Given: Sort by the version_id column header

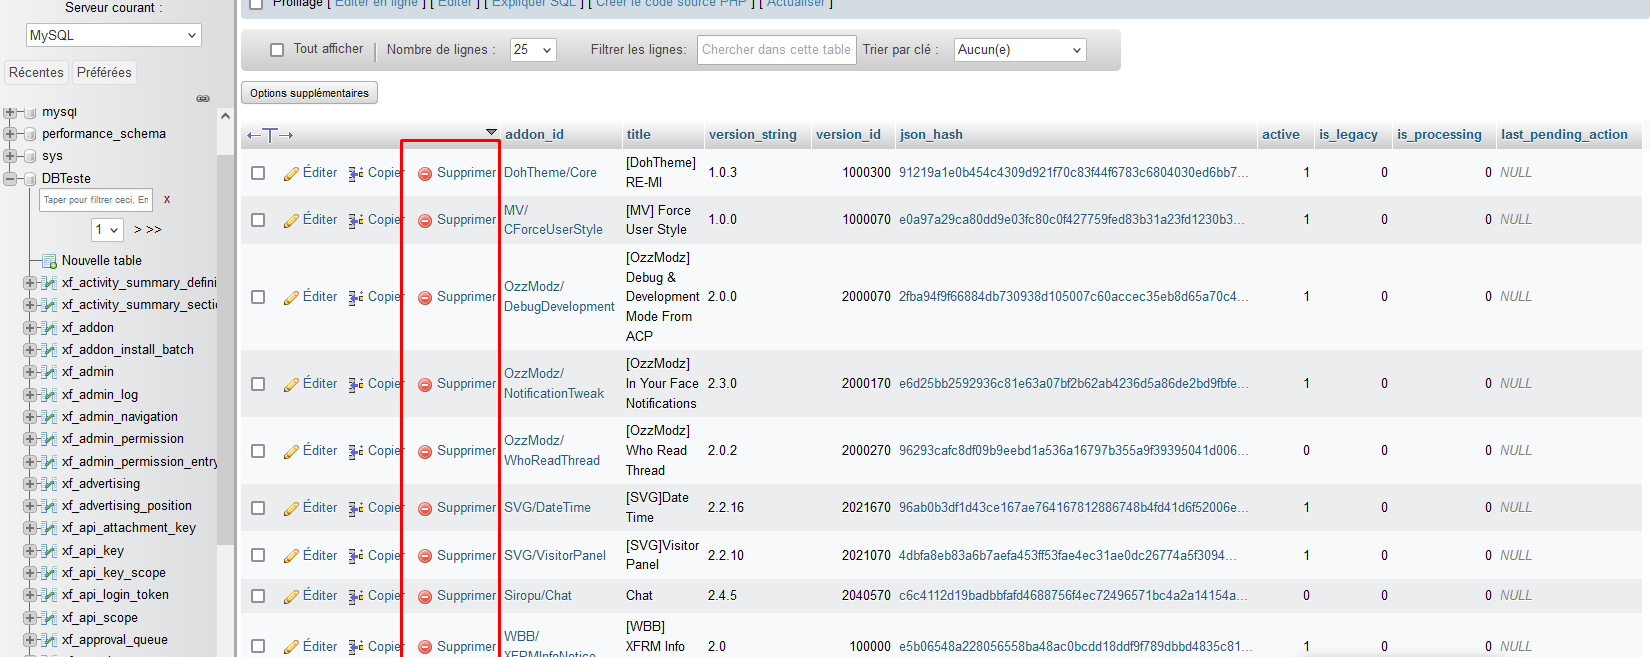Looking at the screenshot, I should tap(848, 135).
